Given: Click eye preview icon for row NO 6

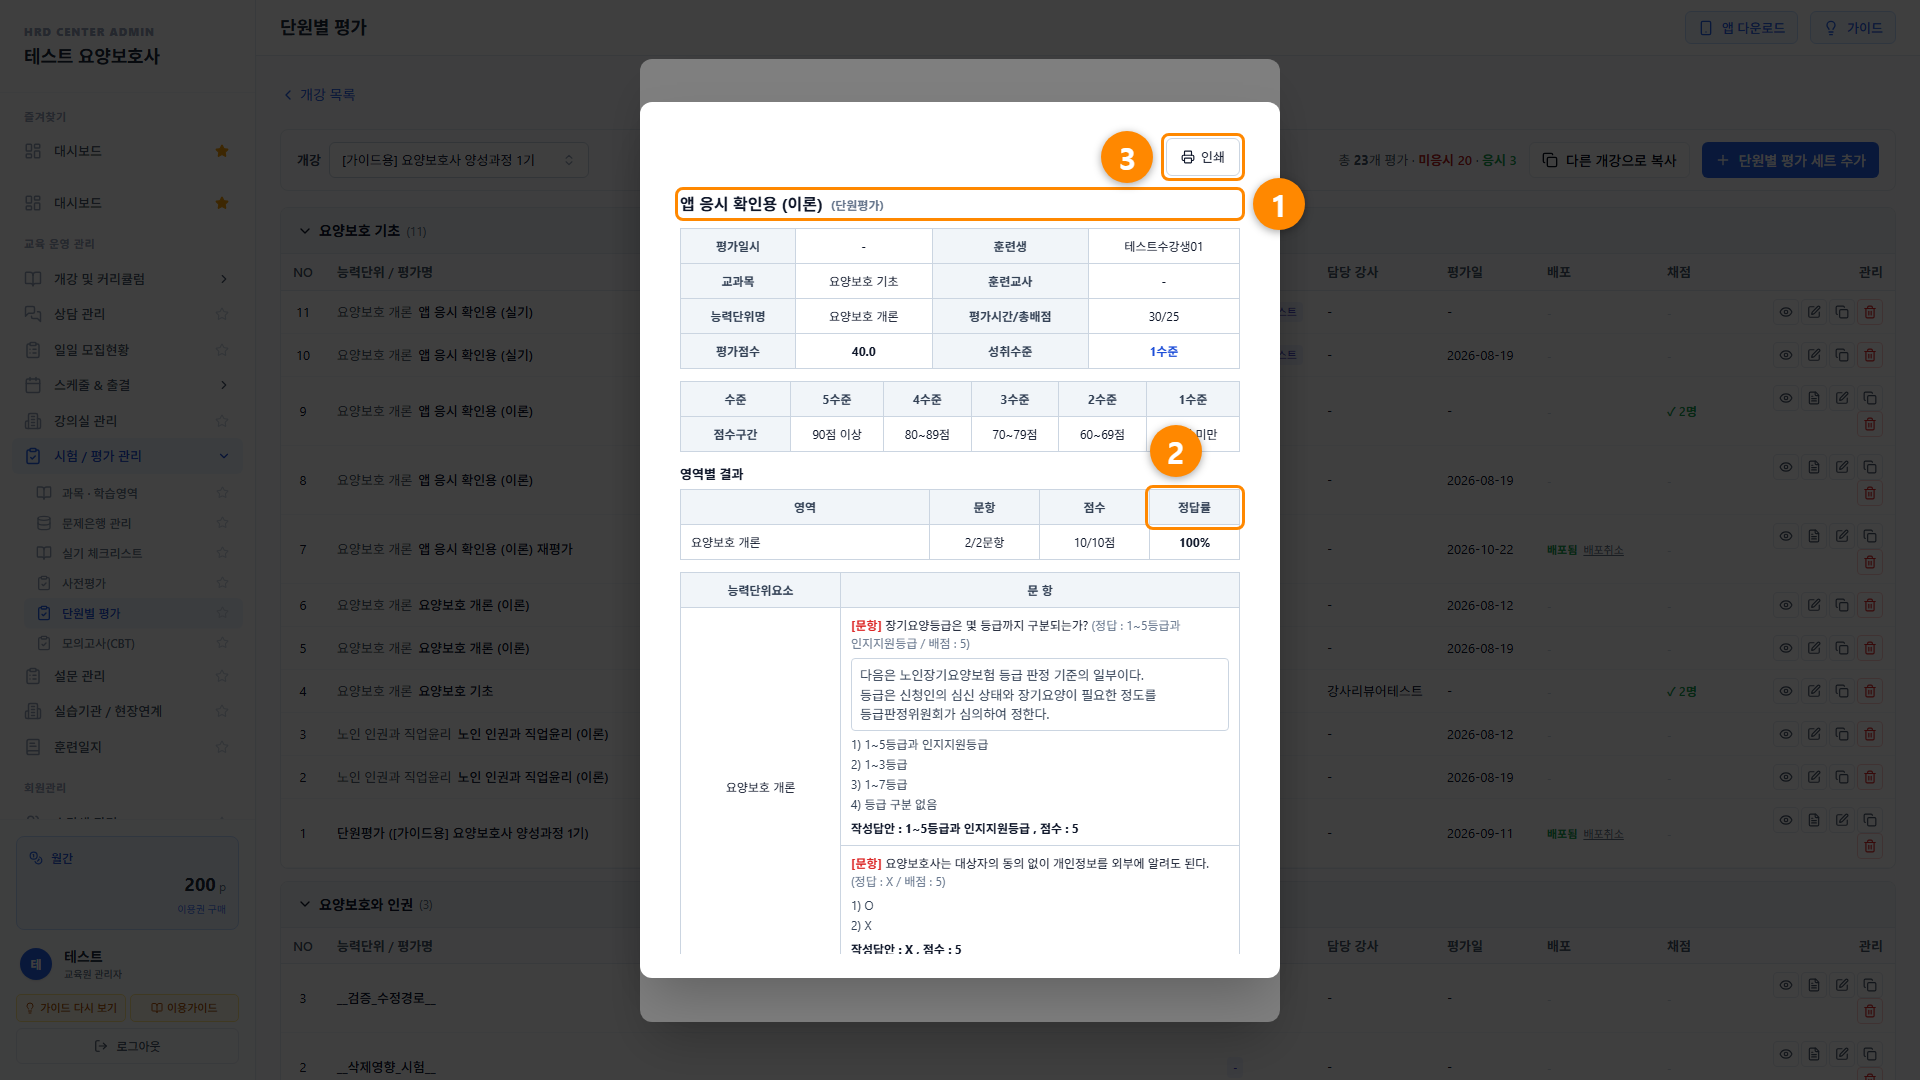Looking at the screenshot, I should [x=1785, y=605].
